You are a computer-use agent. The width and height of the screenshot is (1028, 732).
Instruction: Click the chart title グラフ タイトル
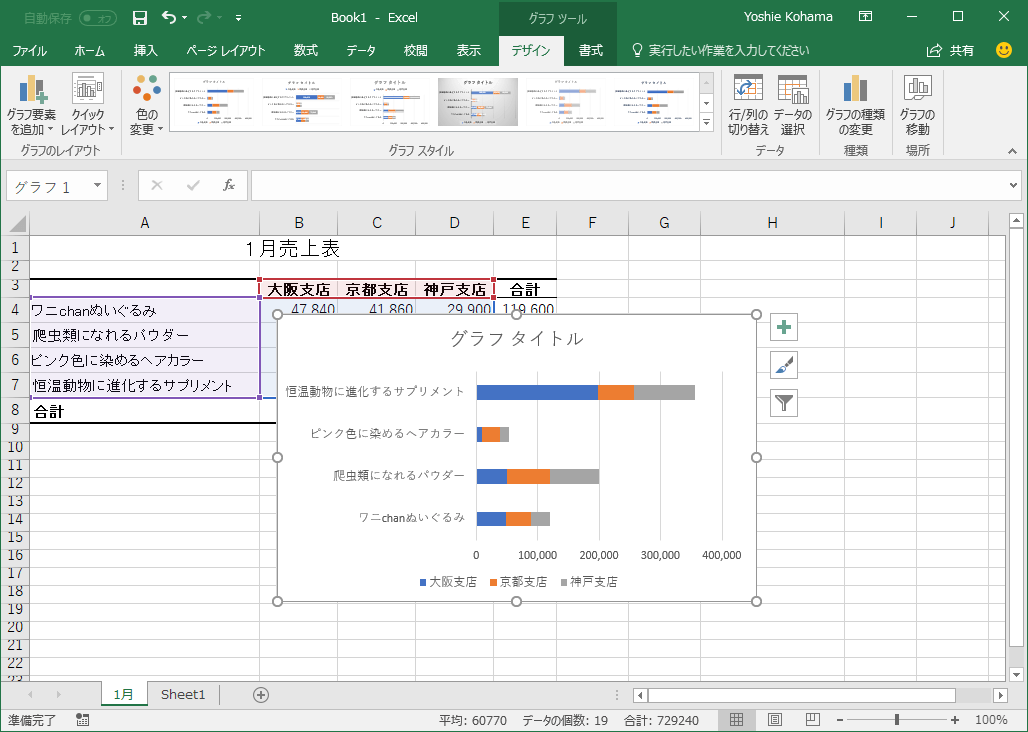point(517,339)
